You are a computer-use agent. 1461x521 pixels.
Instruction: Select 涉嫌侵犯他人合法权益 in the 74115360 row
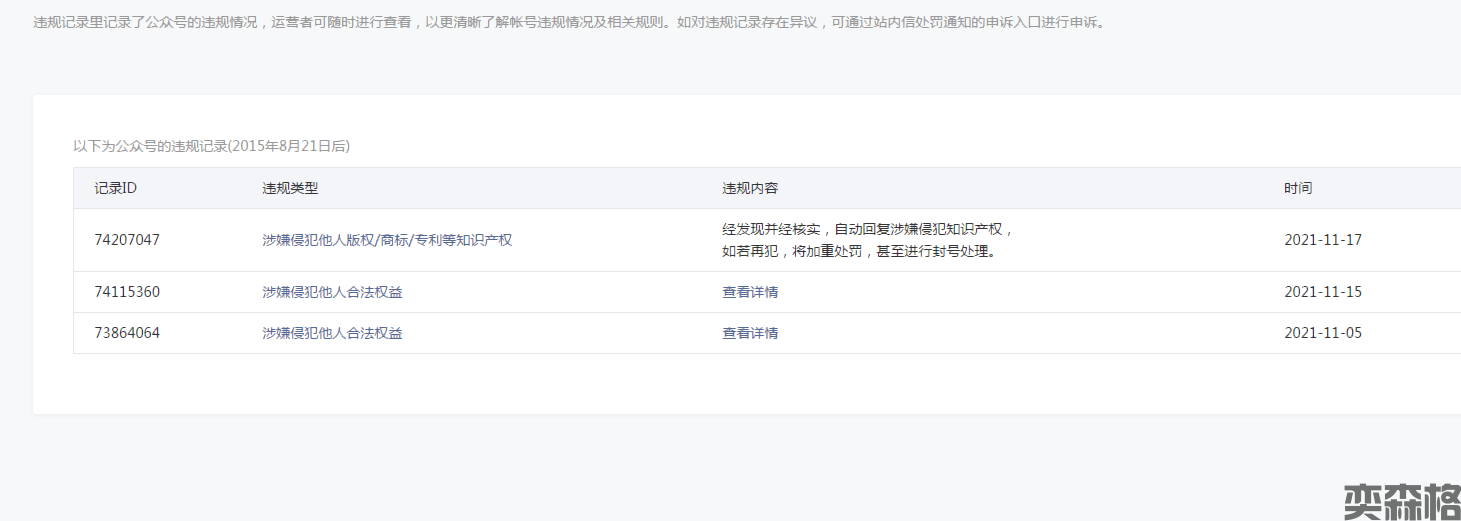[x=332, y=292]
